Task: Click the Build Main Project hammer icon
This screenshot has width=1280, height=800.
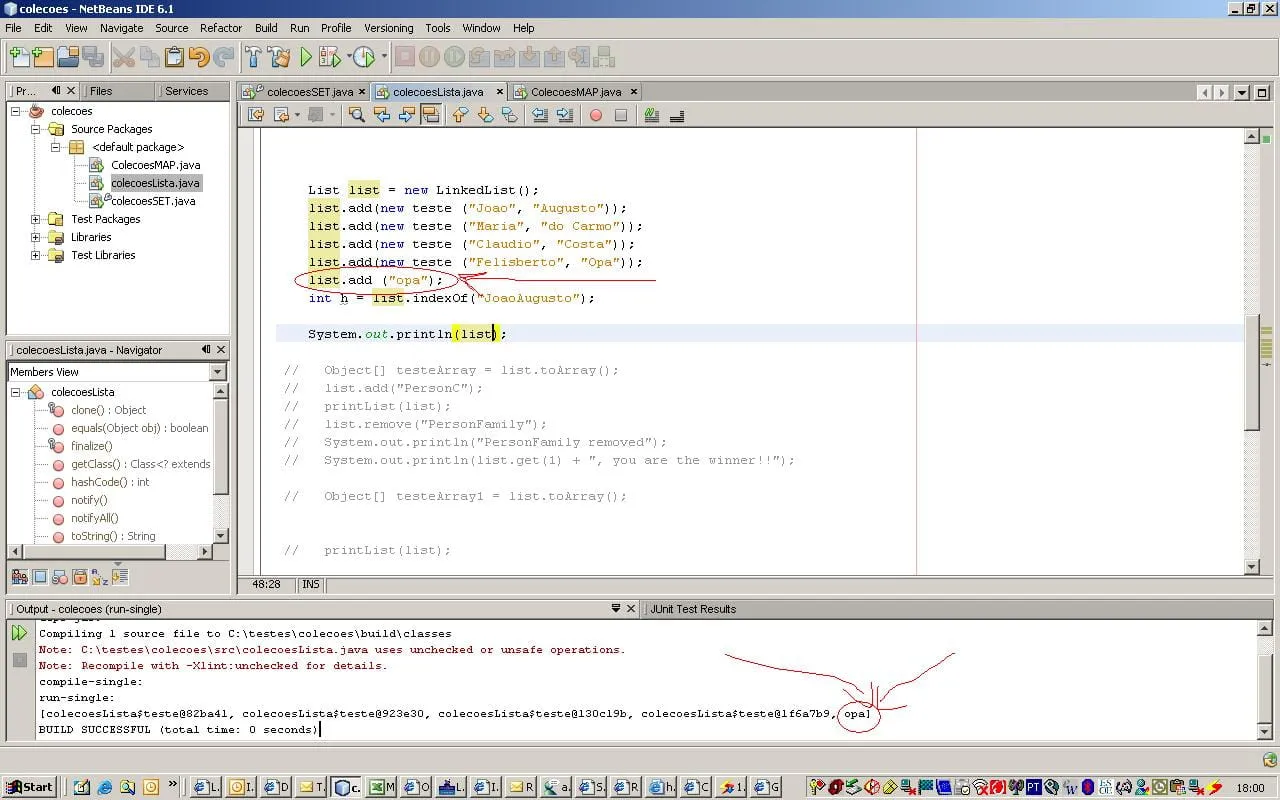Action: coord(254,57)
